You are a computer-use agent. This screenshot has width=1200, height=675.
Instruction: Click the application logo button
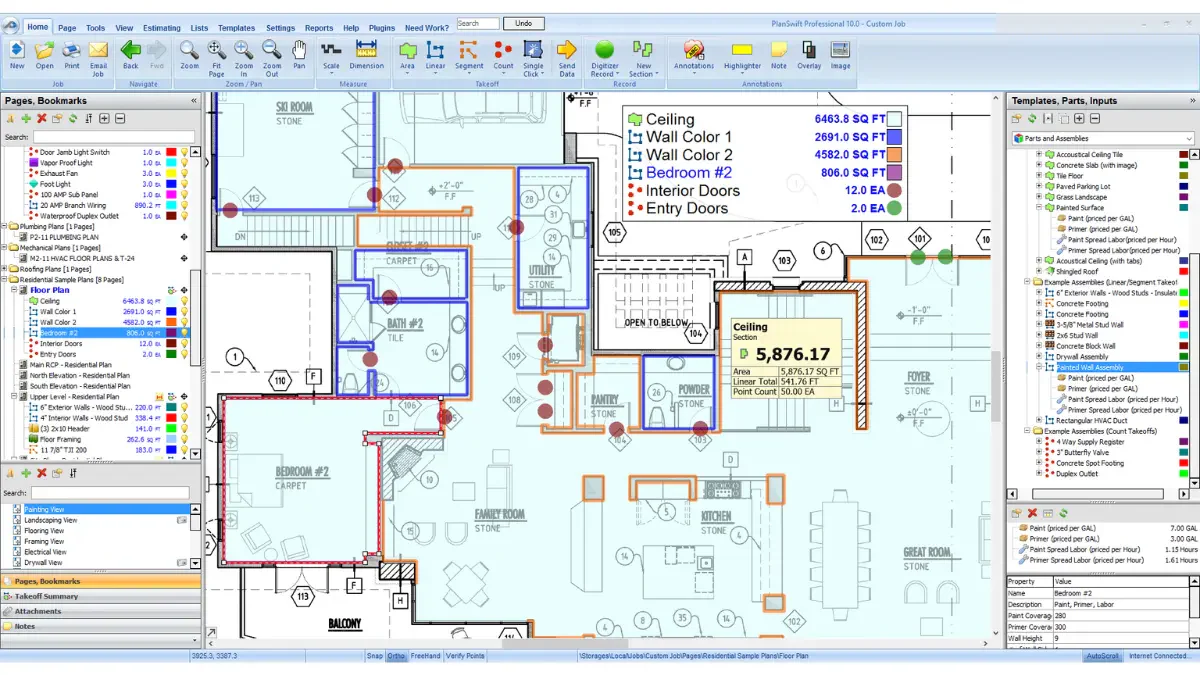click(x=11, y=27)
